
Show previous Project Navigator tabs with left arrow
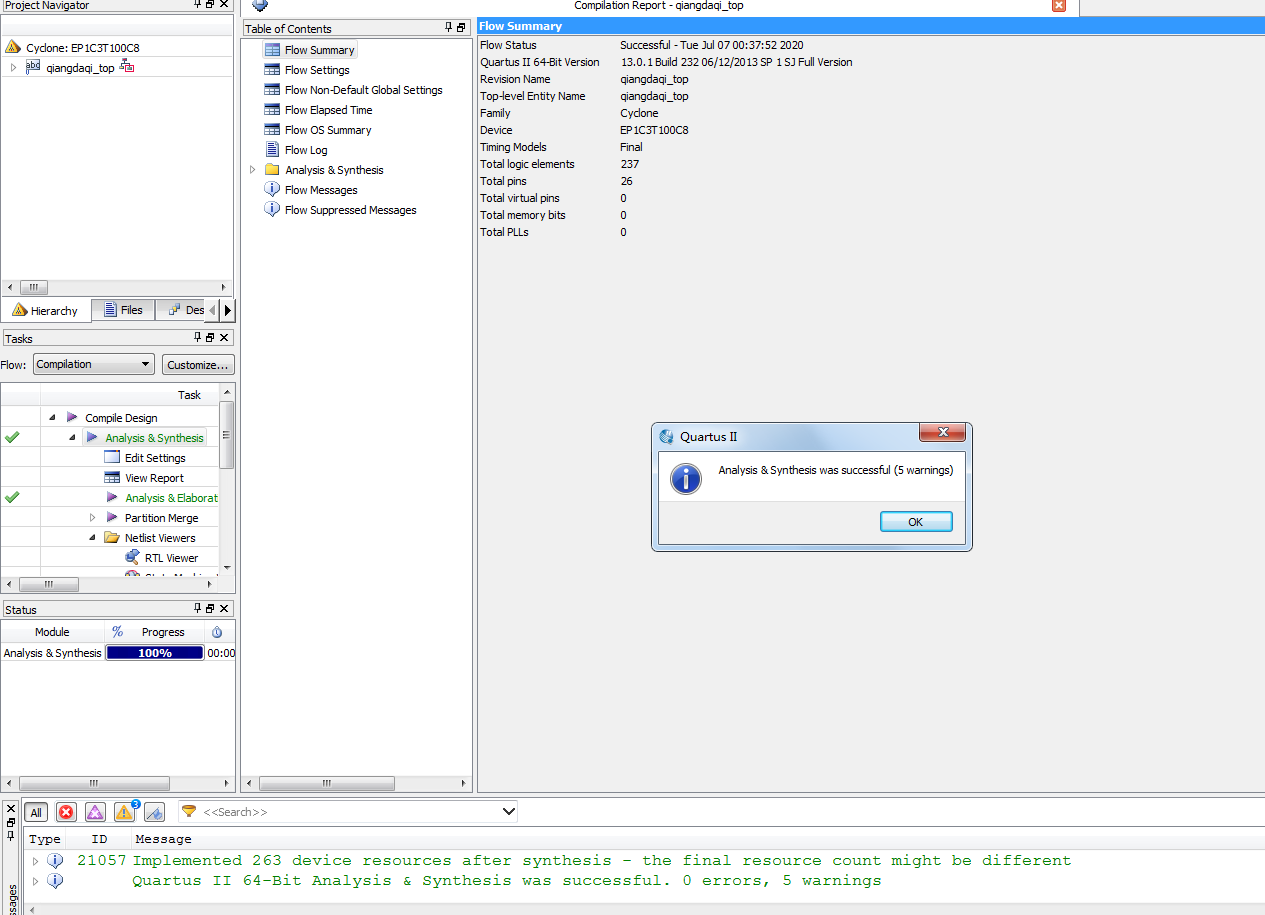coord(212,311)
